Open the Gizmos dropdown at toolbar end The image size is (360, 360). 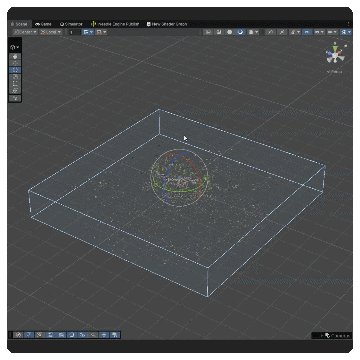(x=346, y=32)
